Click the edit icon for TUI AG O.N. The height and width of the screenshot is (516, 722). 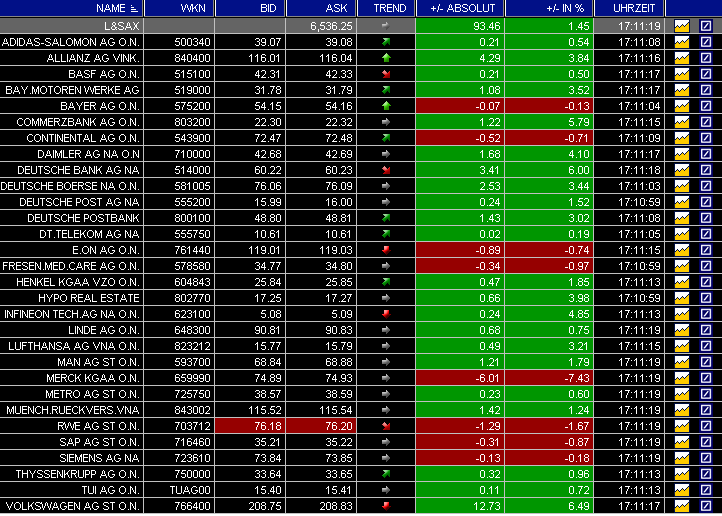(x=706, y=490)
